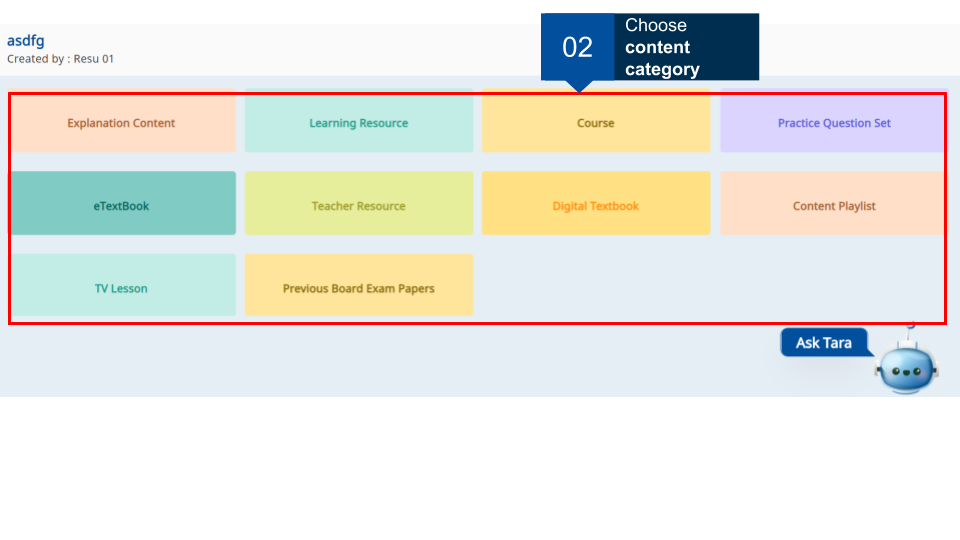960x540 pixels.
Task: Choose the TV Lesson category
Action: pos(121,288)
